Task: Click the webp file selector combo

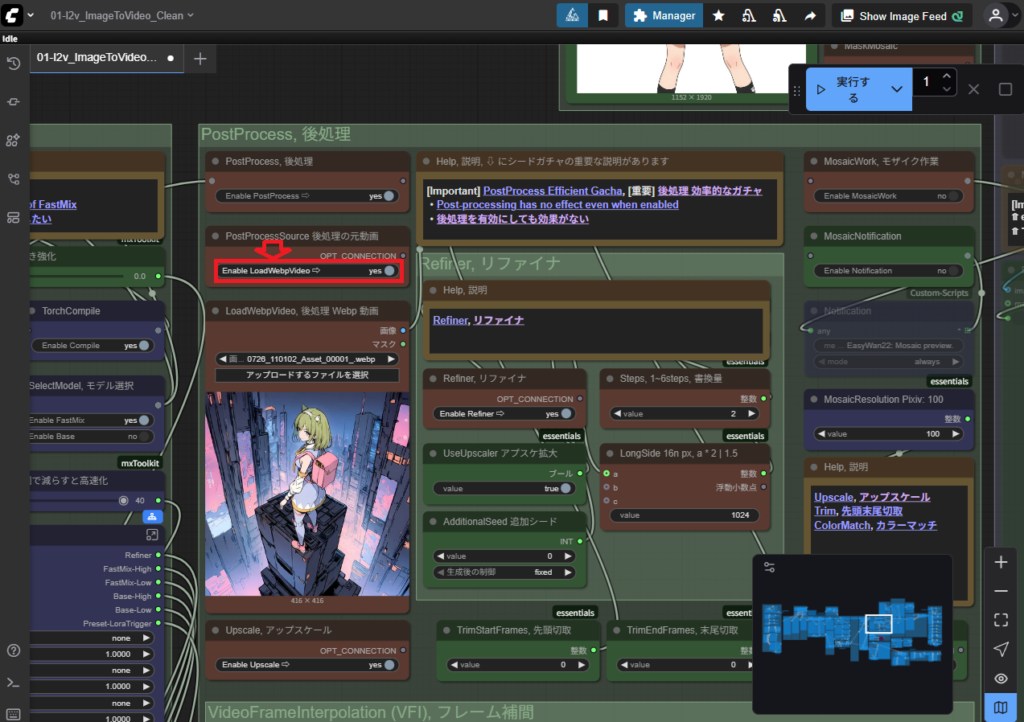Action: coord(307,359)
